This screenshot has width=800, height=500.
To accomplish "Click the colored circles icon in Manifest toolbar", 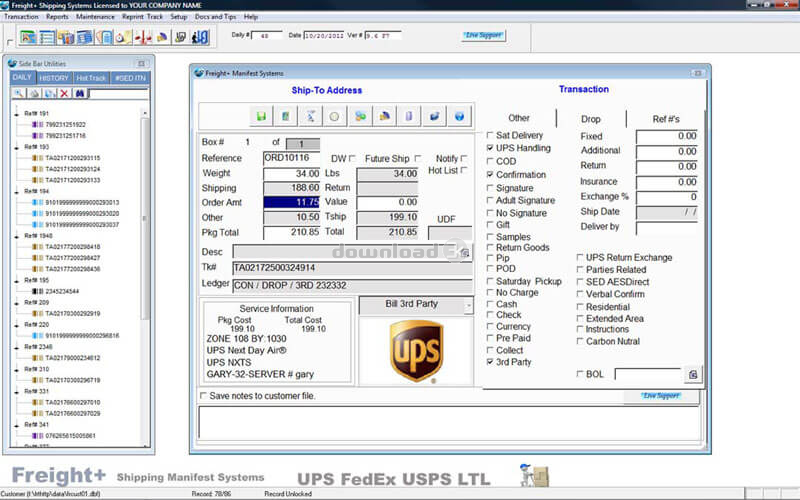I will pos(360,116).
